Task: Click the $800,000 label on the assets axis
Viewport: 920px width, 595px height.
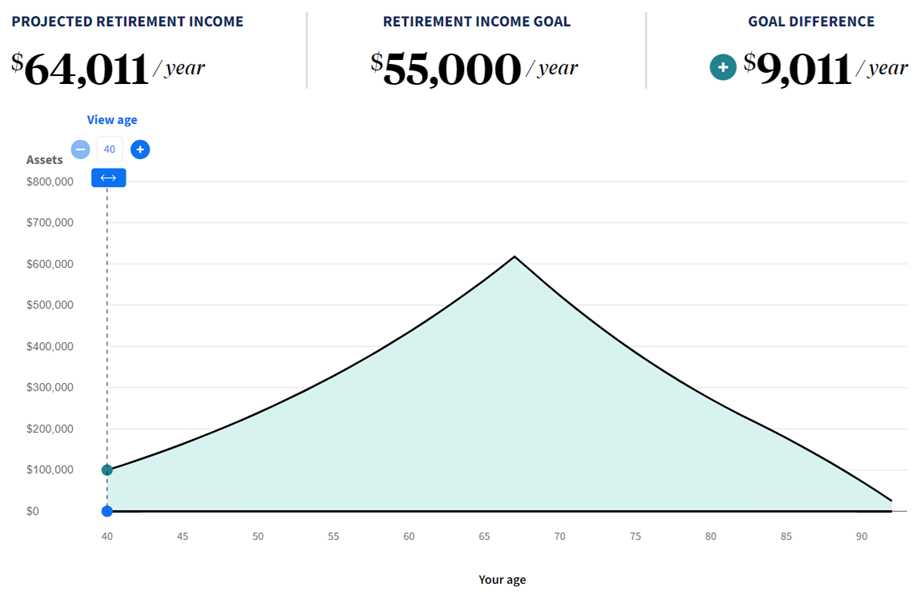Action: coord(50,182)
